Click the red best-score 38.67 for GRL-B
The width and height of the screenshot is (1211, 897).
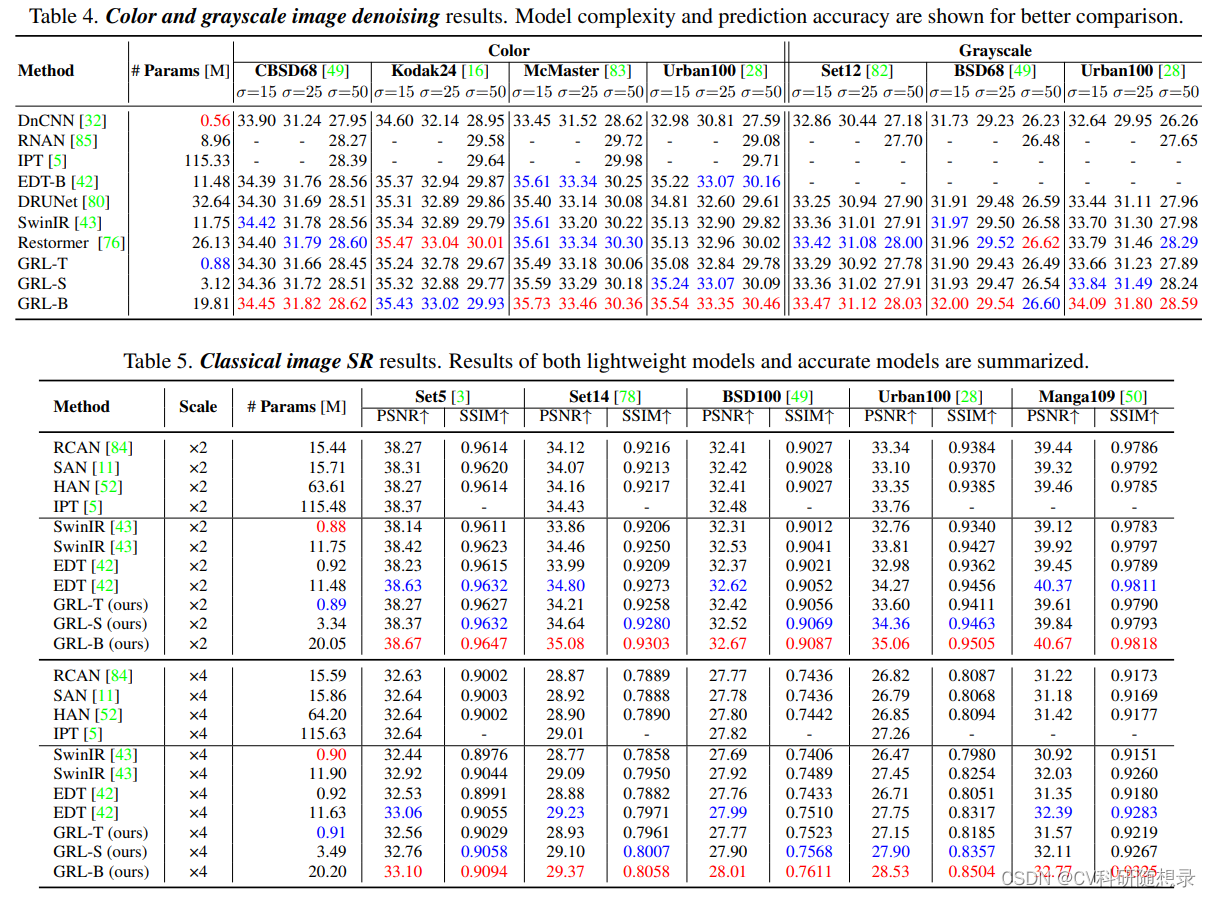[403, 643]
